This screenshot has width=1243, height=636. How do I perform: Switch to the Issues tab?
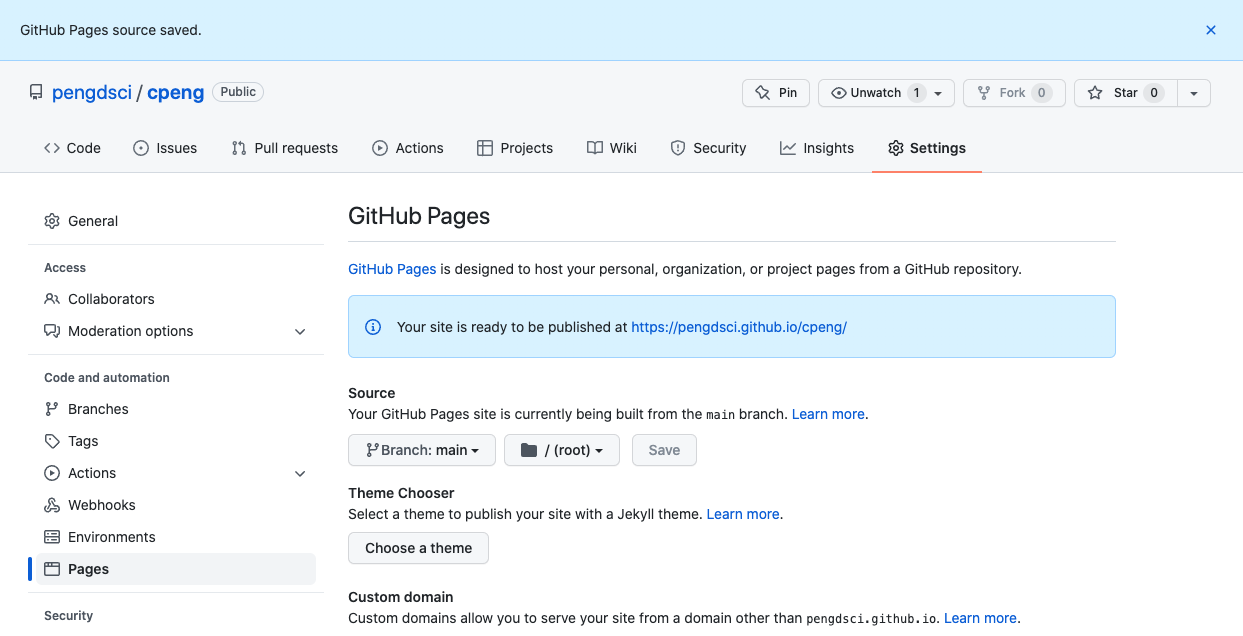[165, 148]
